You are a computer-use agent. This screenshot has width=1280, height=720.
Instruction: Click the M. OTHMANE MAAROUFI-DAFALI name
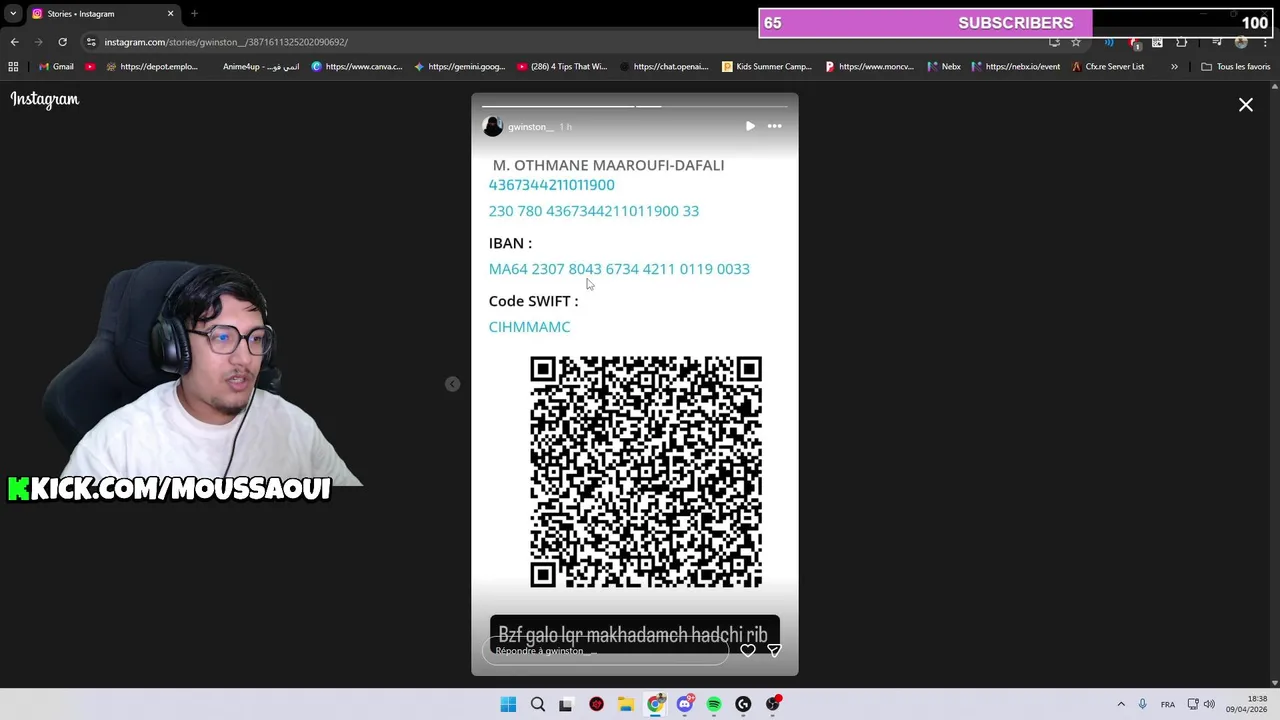608,165
